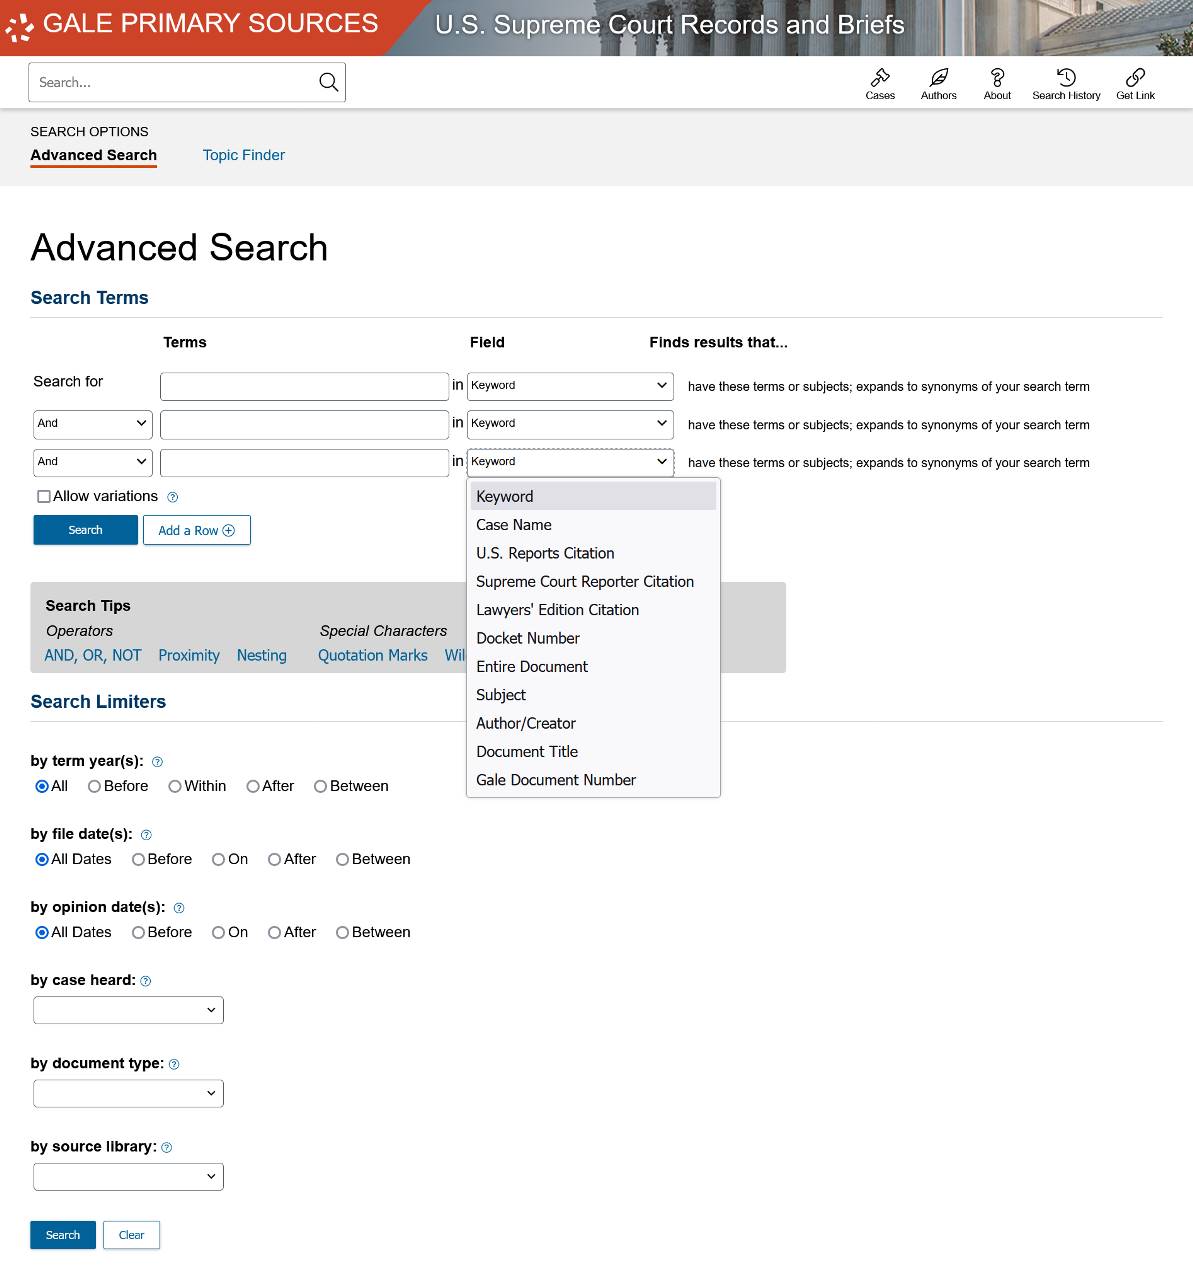Select All radio for term years
This screenshot has height=1266, width=1193.
pyautogui.click(x=42, y=786)
